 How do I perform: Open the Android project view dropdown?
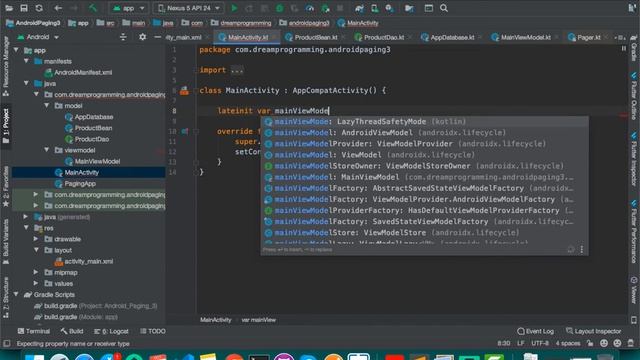38,37
